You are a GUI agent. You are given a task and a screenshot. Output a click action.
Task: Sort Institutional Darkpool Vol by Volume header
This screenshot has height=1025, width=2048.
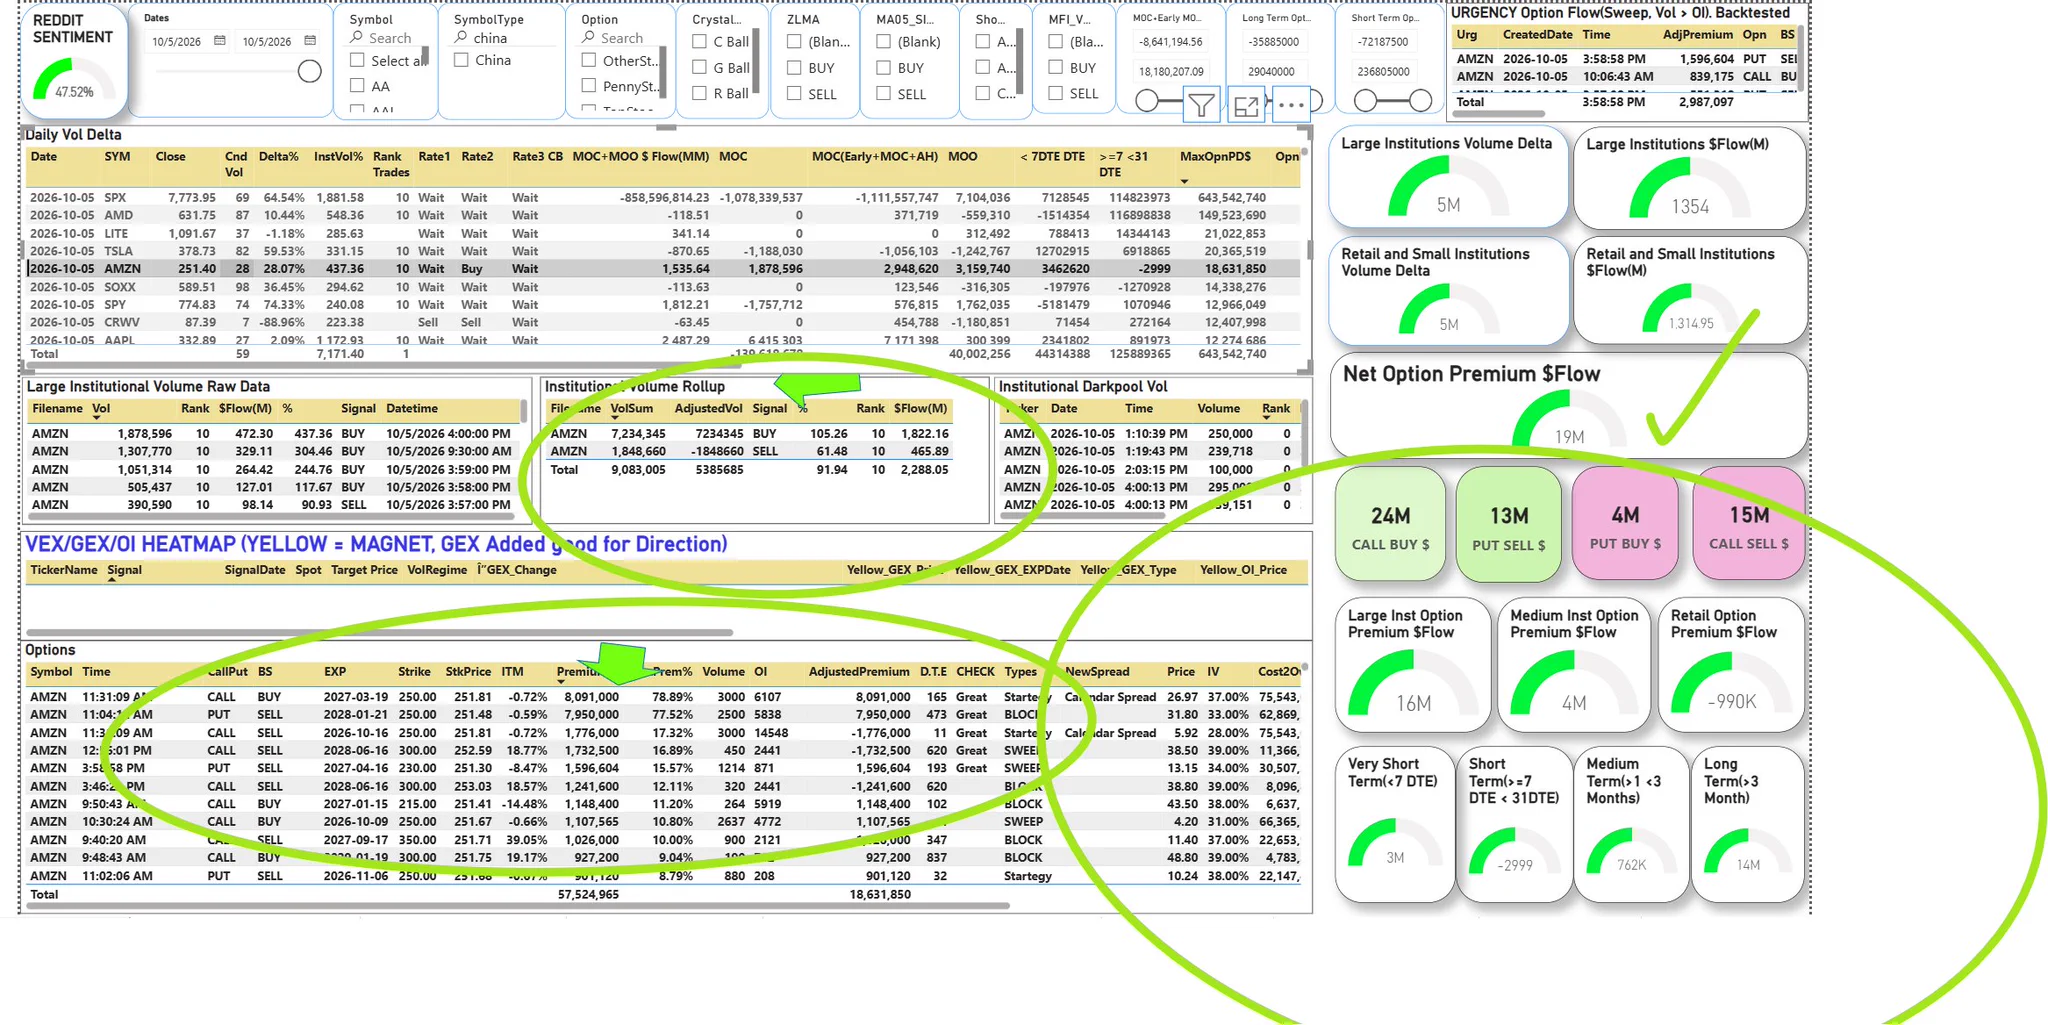(1218, 409)
